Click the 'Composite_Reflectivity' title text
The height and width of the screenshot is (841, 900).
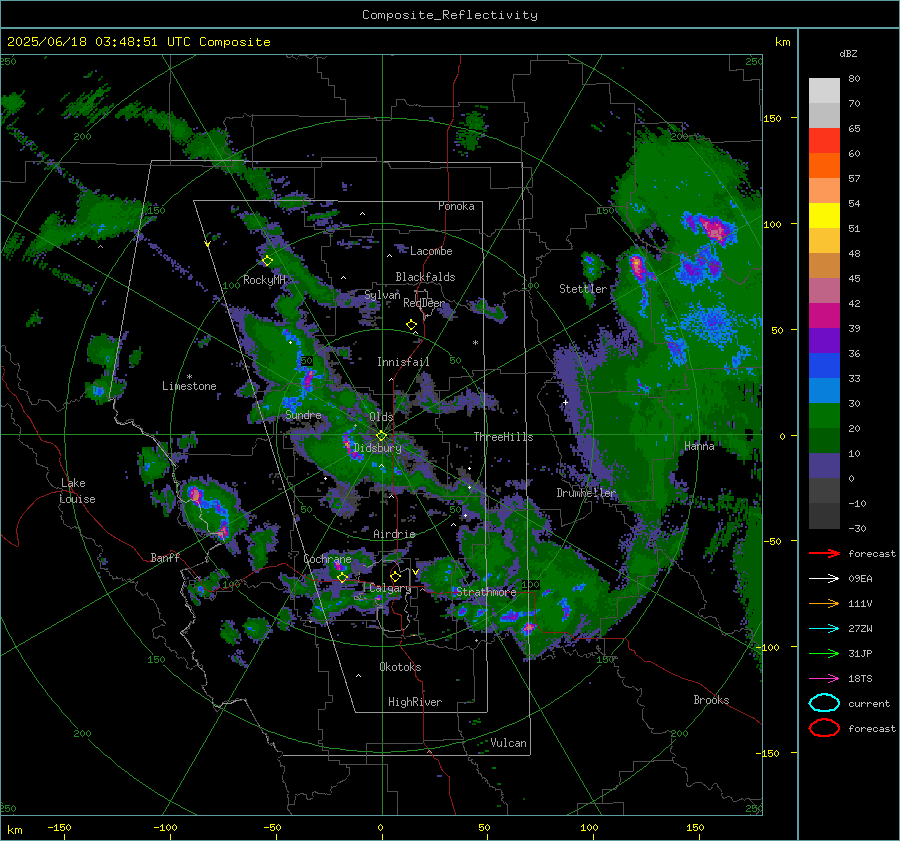click(x=450, y=15)
